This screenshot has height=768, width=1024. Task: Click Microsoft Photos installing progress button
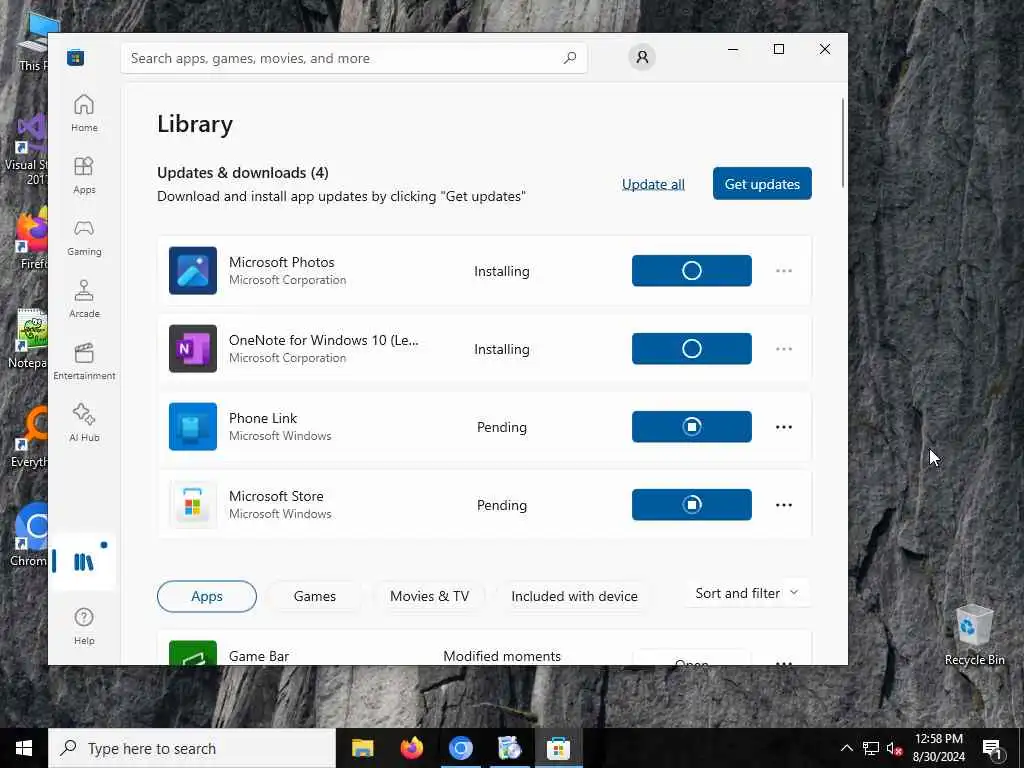(692, 270)
